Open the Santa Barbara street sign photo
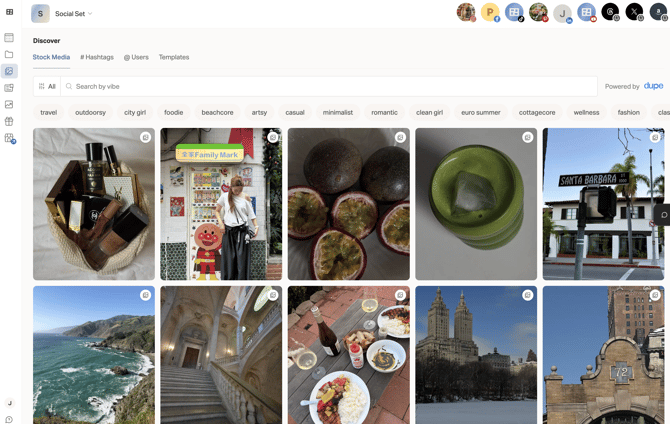The height and width of the screenshot is (424, 670). pos(603,204)
